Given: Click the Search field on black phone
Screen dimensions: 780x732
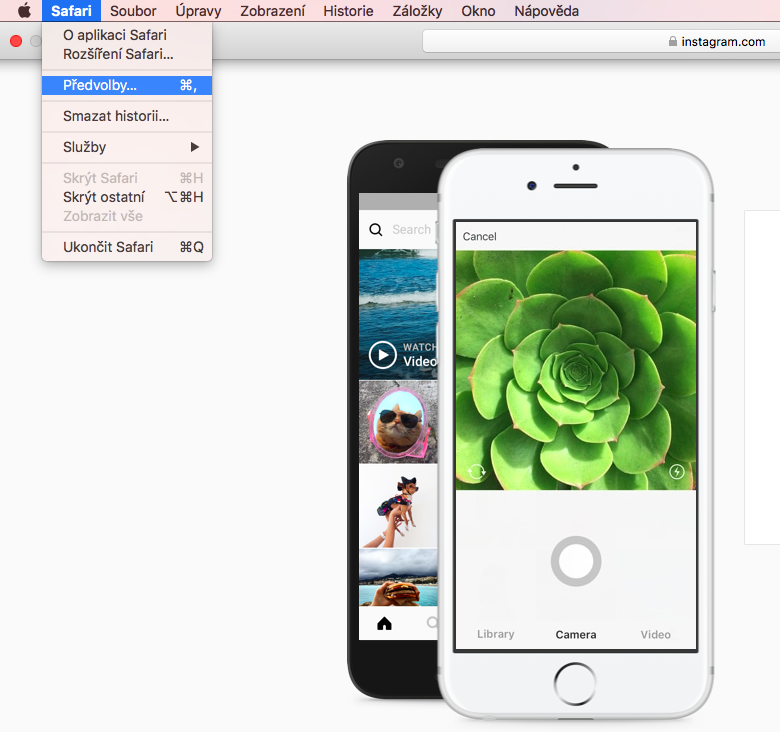Looking at the screenshot, I should coord(414,229).
